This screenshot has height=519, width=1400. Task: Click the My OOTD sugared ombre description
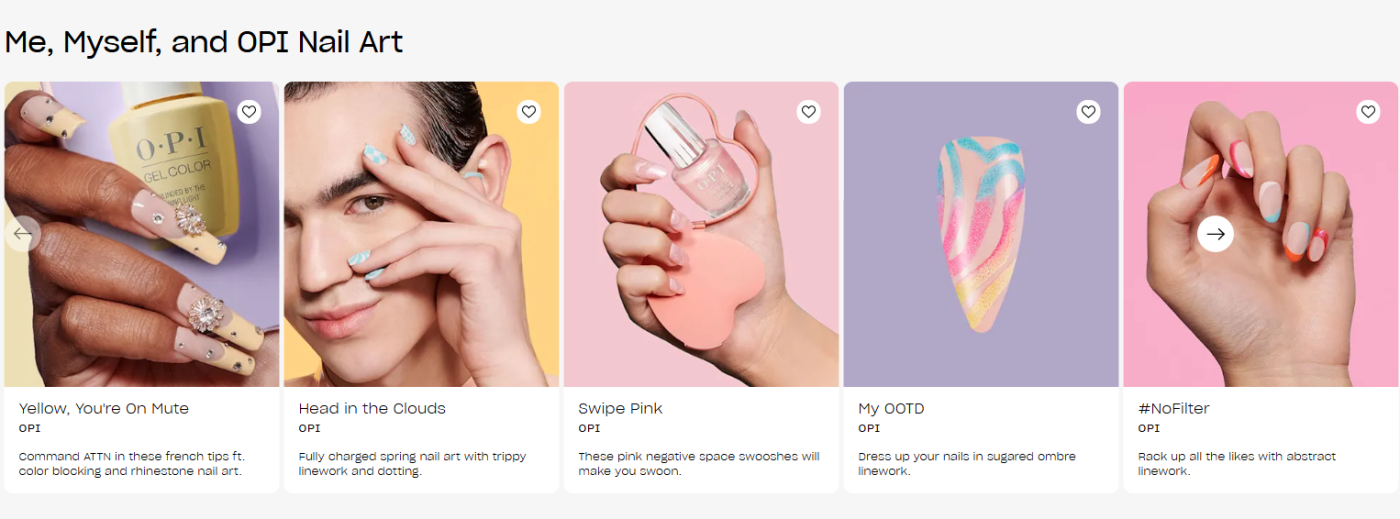click(966, 463)
